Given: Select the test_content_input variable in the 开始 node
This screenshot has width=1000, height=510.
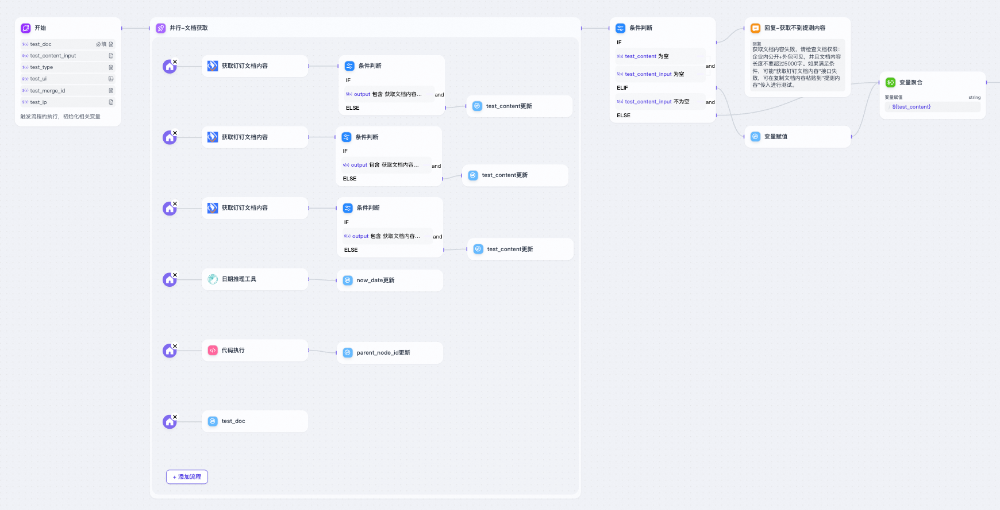Looking at the screenshot, I should pos(68,56).
